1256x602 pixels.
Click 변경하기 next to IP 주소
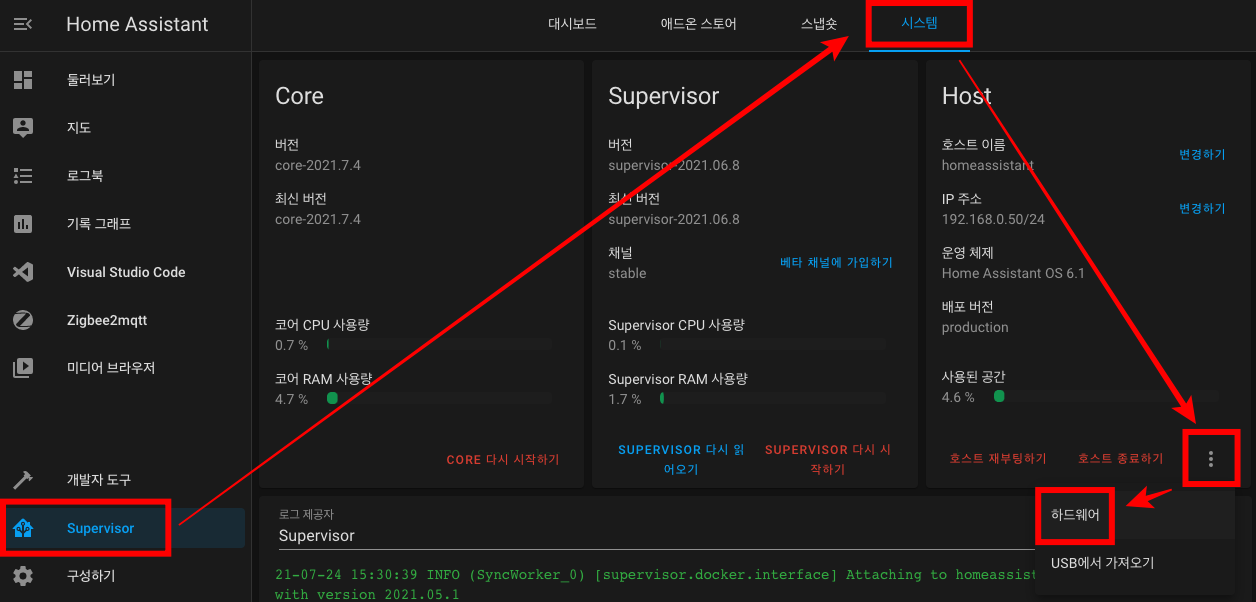1202,209
